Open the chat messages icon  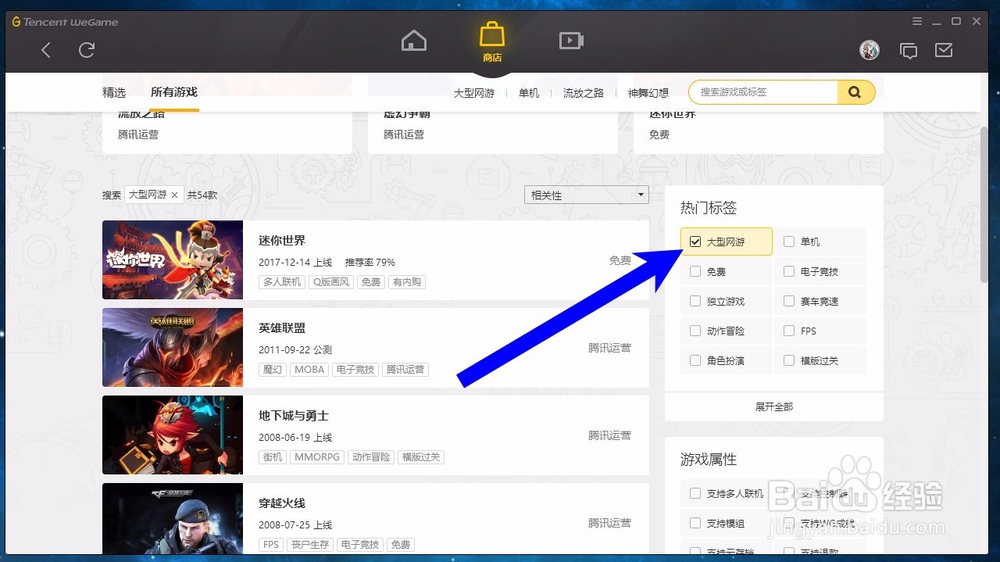[908, 50]
